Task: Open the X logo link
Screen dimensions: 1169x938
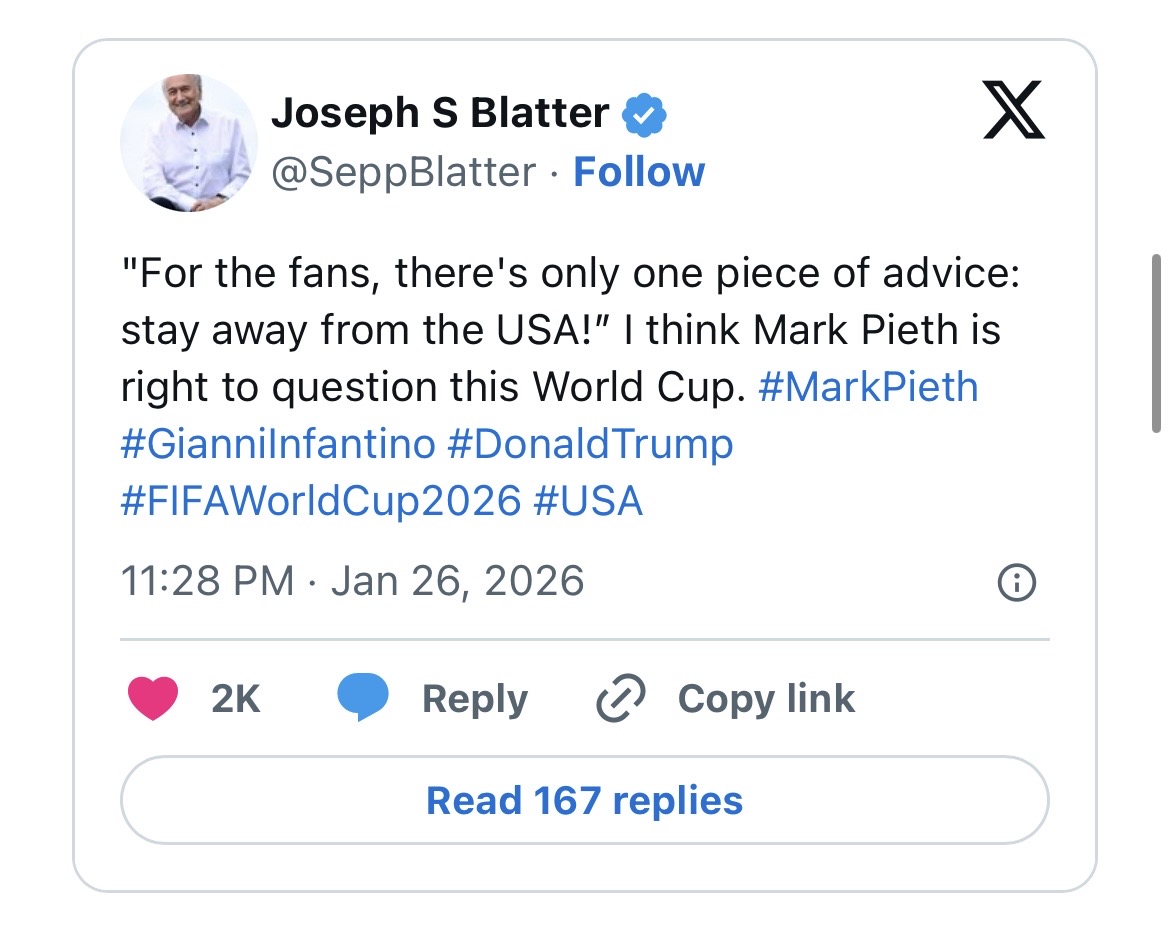Action: pyautogui.click(x=1014, y=110)
